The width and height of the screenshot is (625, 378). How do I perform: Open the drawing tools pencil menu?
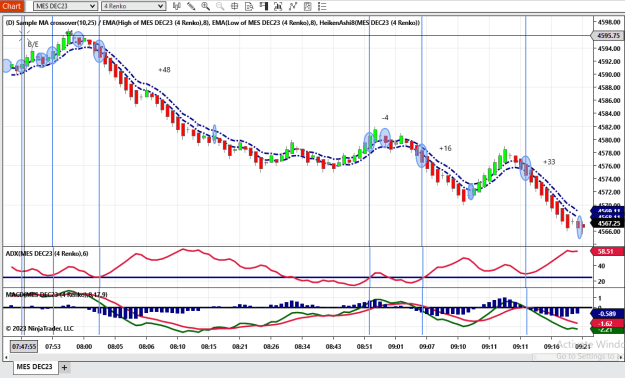(x=191, y=6)
